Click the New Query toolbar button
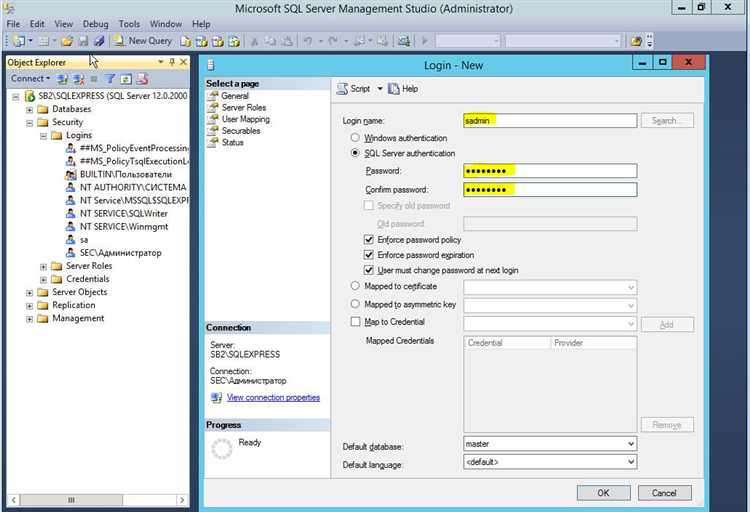The height and width of the screenshot is (512, 750). (143, 41)
